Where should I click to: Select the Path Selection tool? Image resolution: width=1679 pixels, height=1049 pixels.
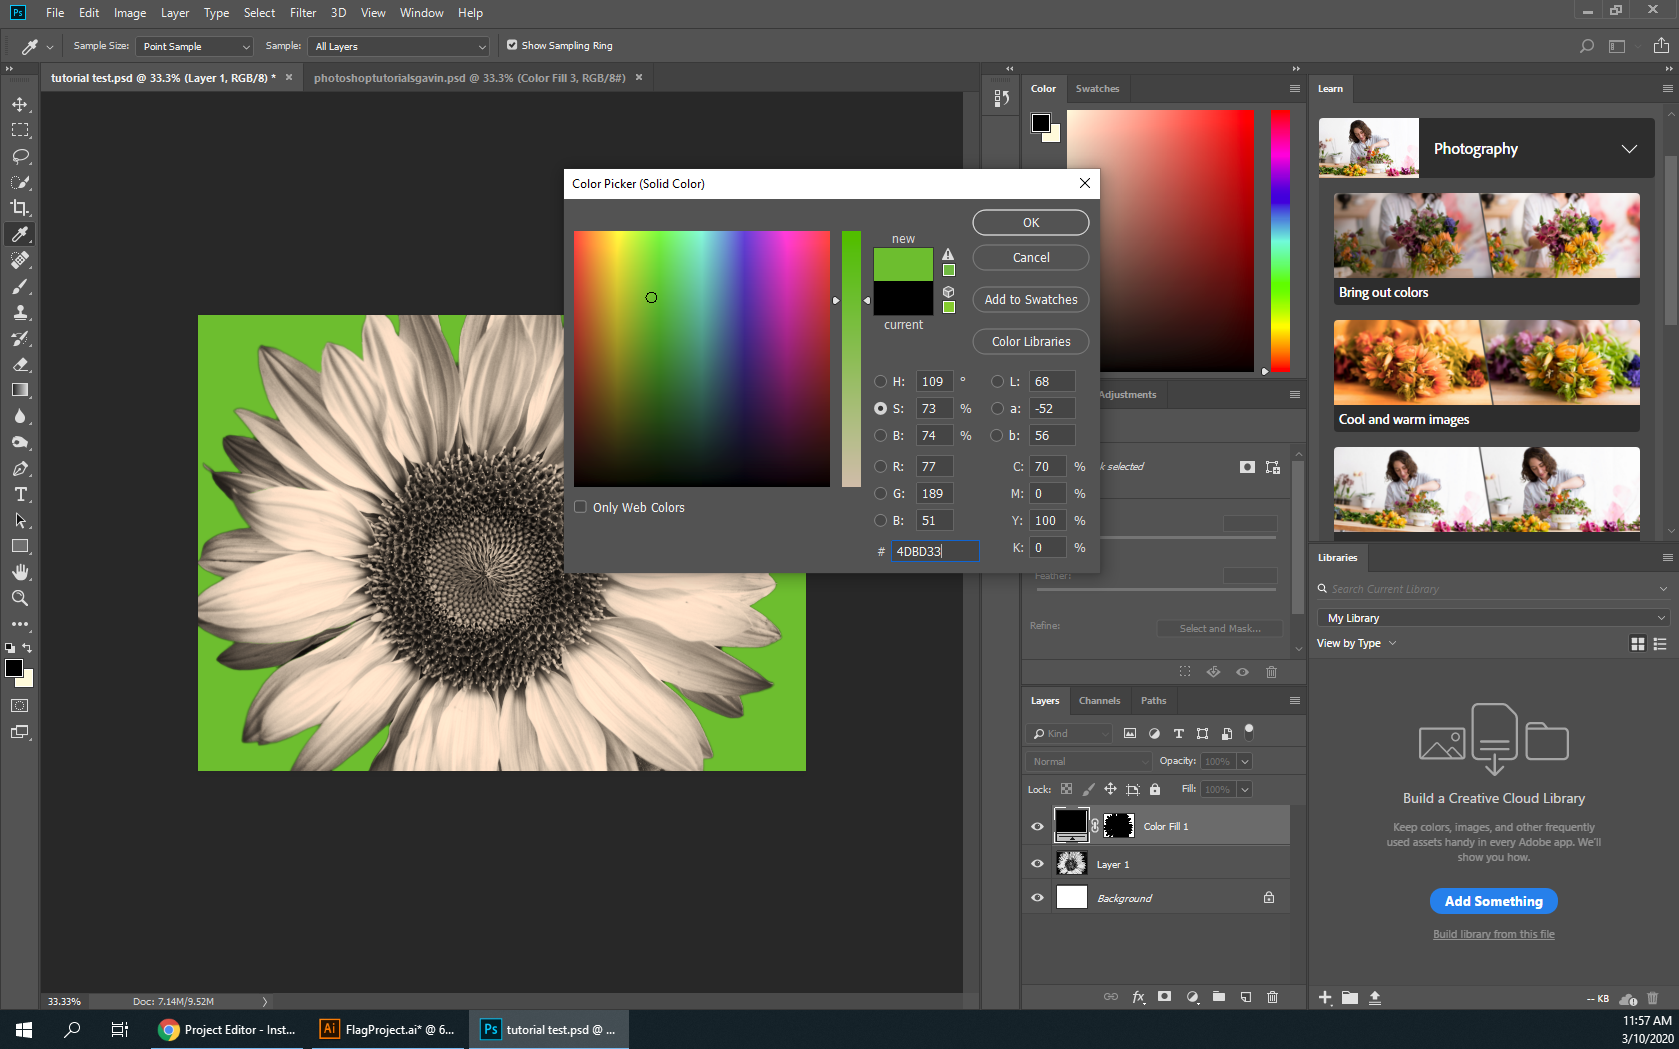coord(20,520)
